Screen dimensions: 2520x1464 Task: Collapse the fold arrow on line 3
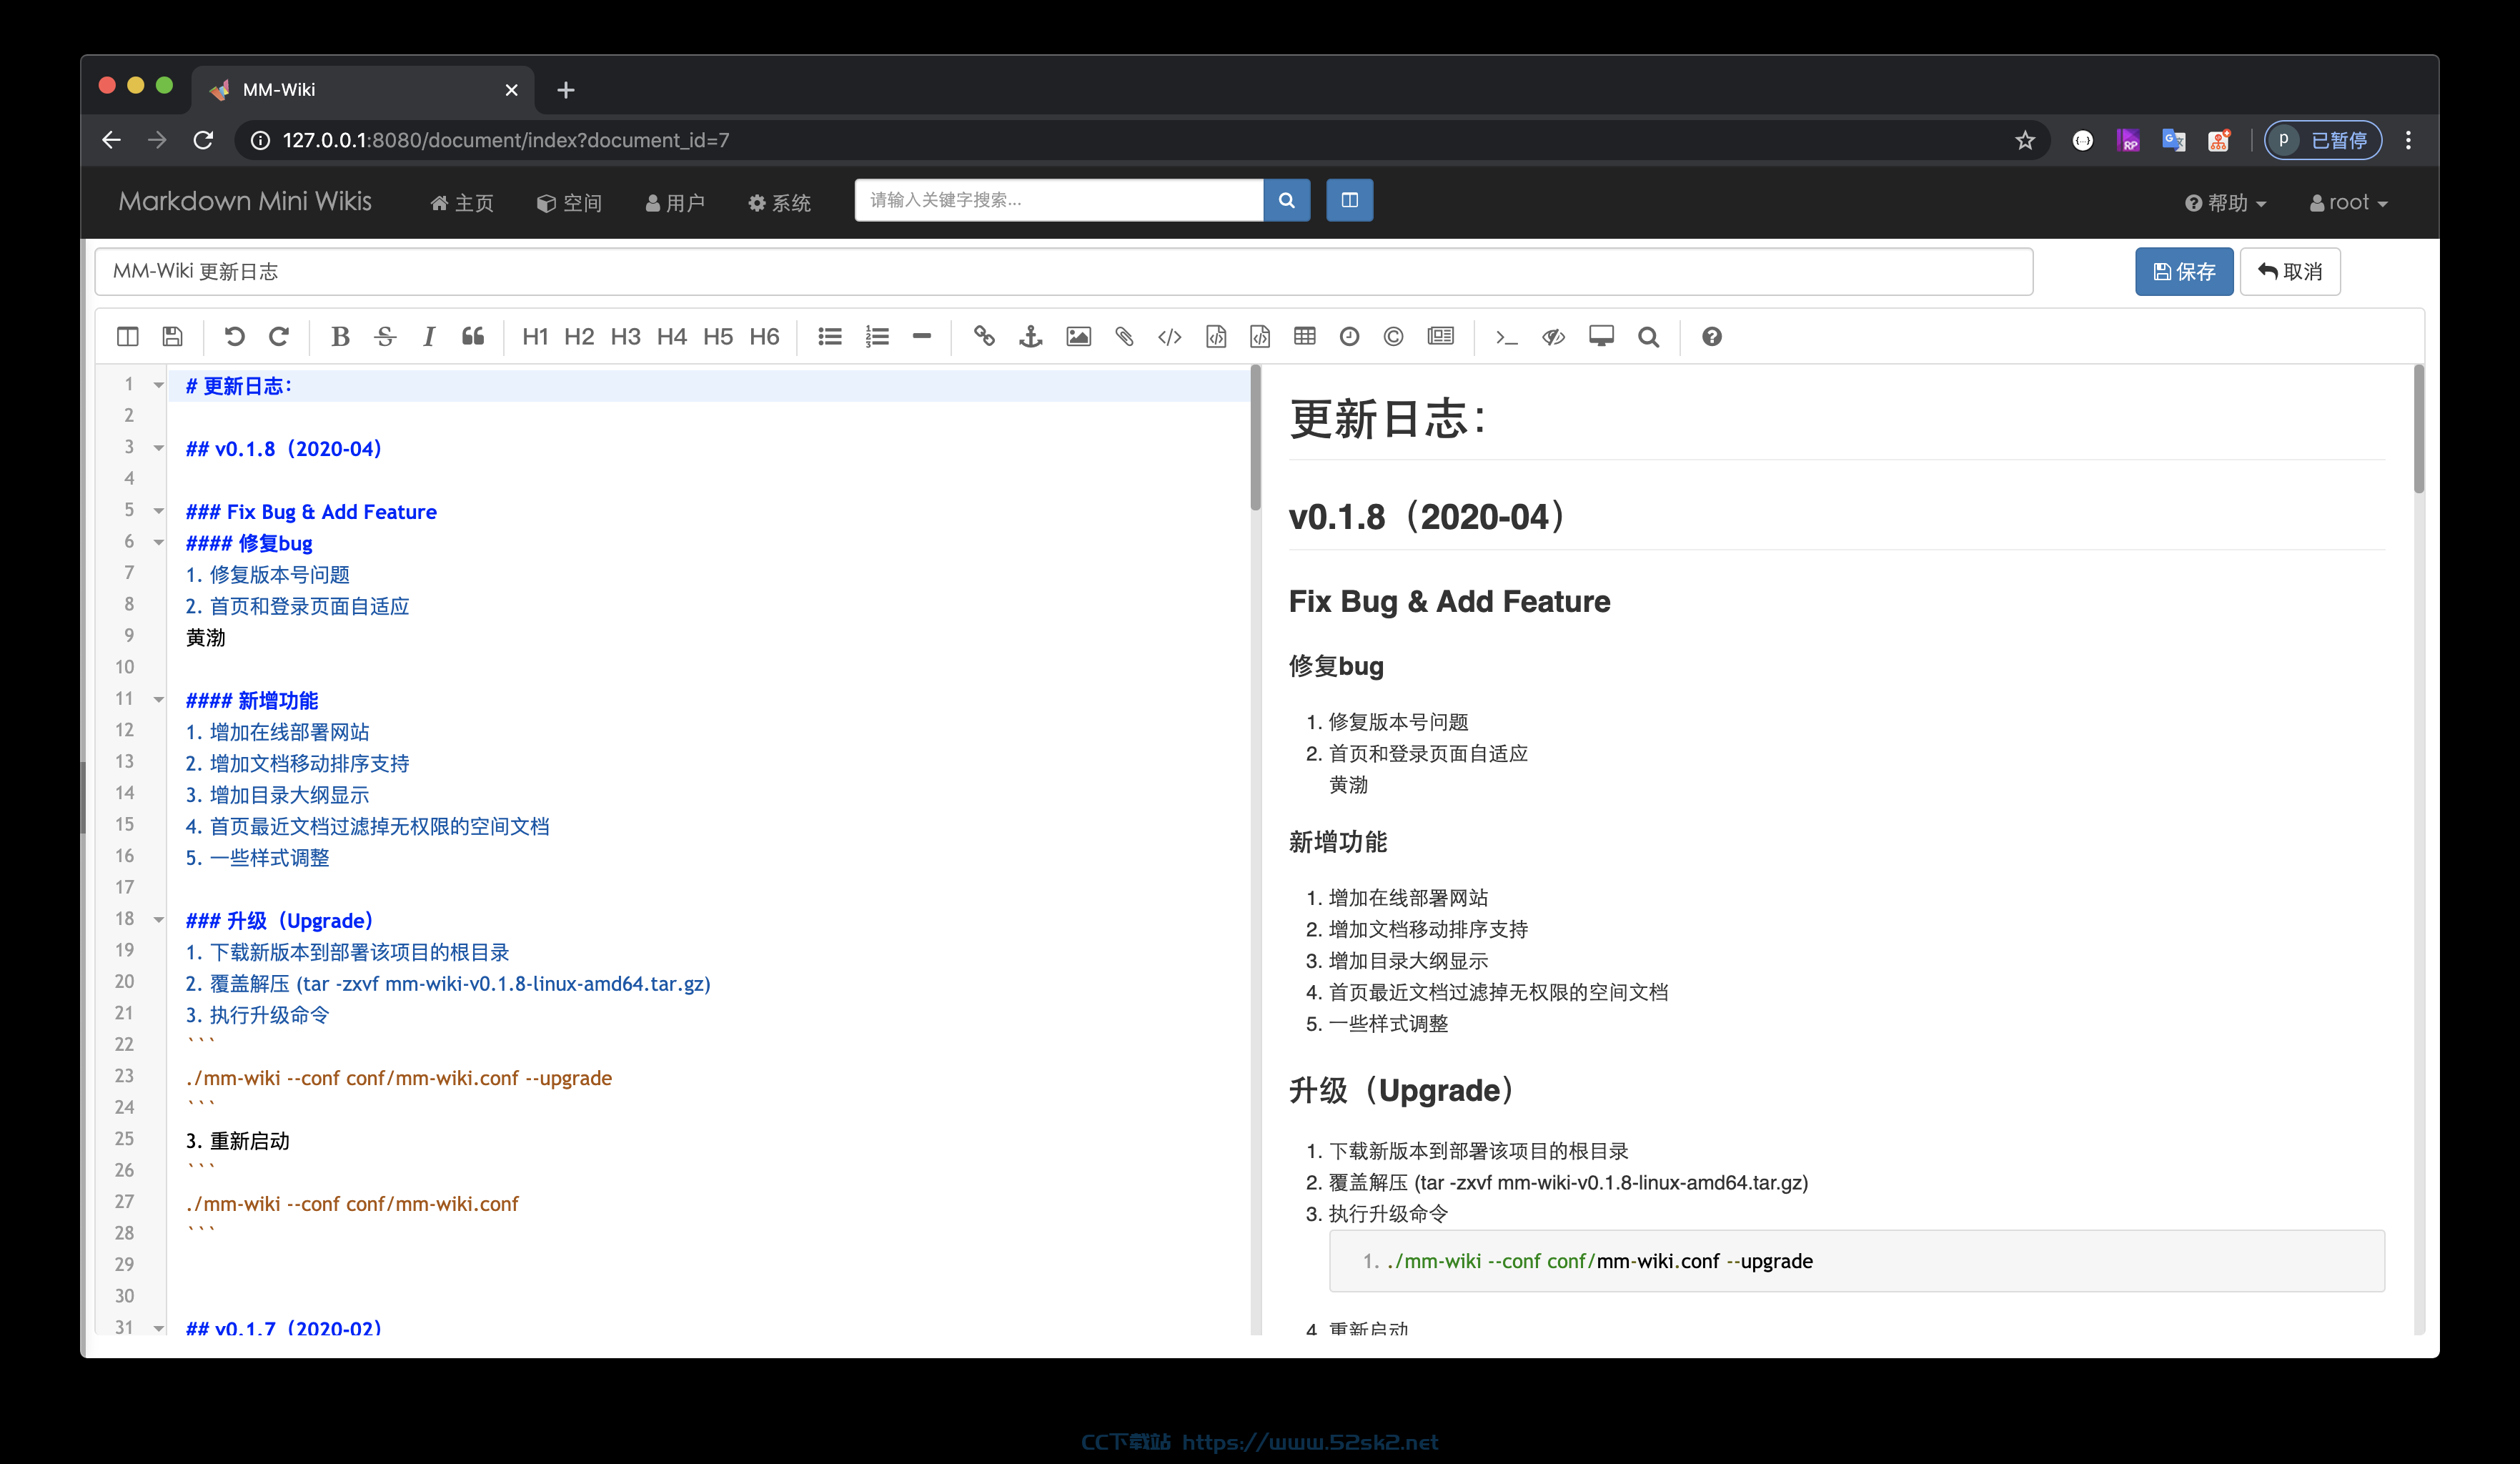pyautogui.click(x=158, y=448)
